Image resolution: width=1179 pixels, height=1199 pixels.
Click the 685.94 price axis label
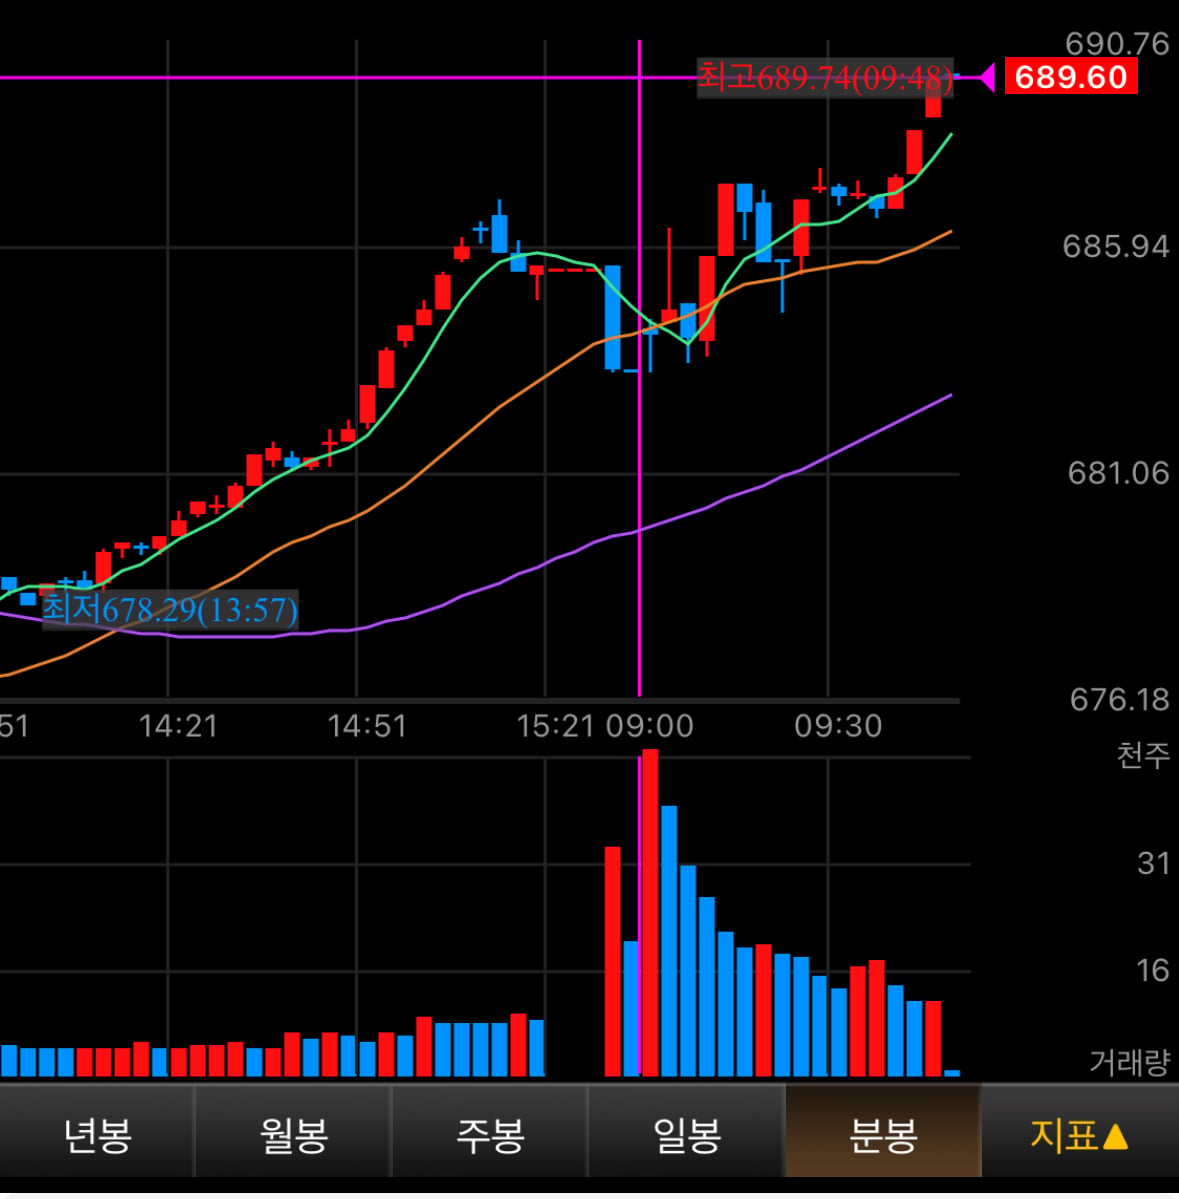pos(1116,246)
